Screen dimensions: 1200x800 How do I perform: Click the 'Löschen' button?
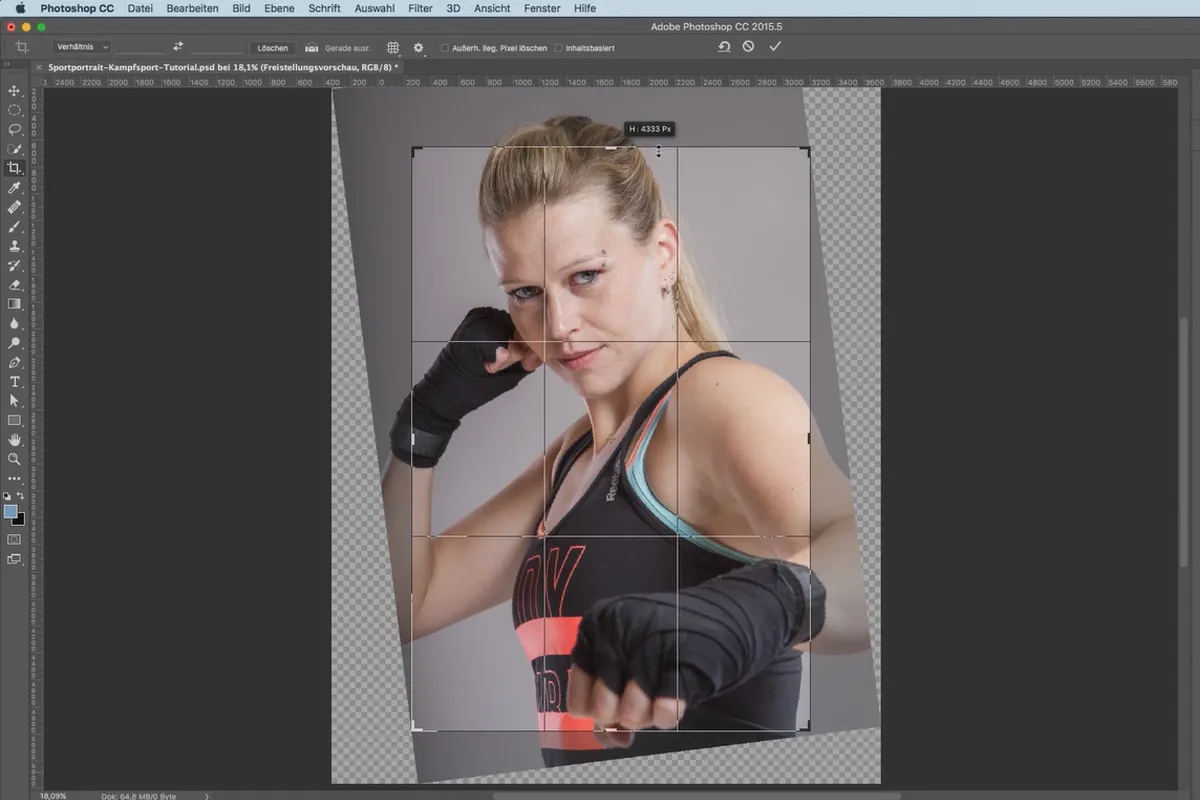click(272, 48)
